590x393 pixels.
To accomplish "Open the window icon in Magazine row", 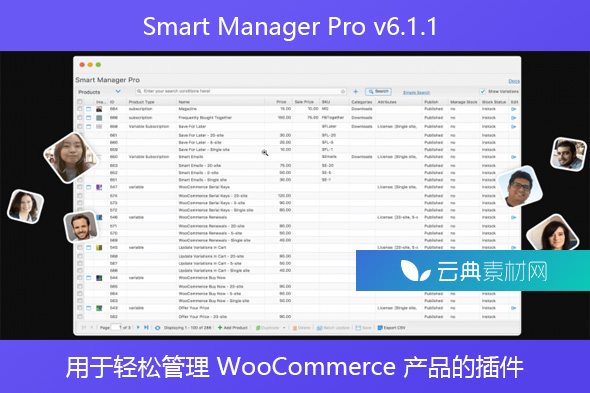I will pos(89,109).
